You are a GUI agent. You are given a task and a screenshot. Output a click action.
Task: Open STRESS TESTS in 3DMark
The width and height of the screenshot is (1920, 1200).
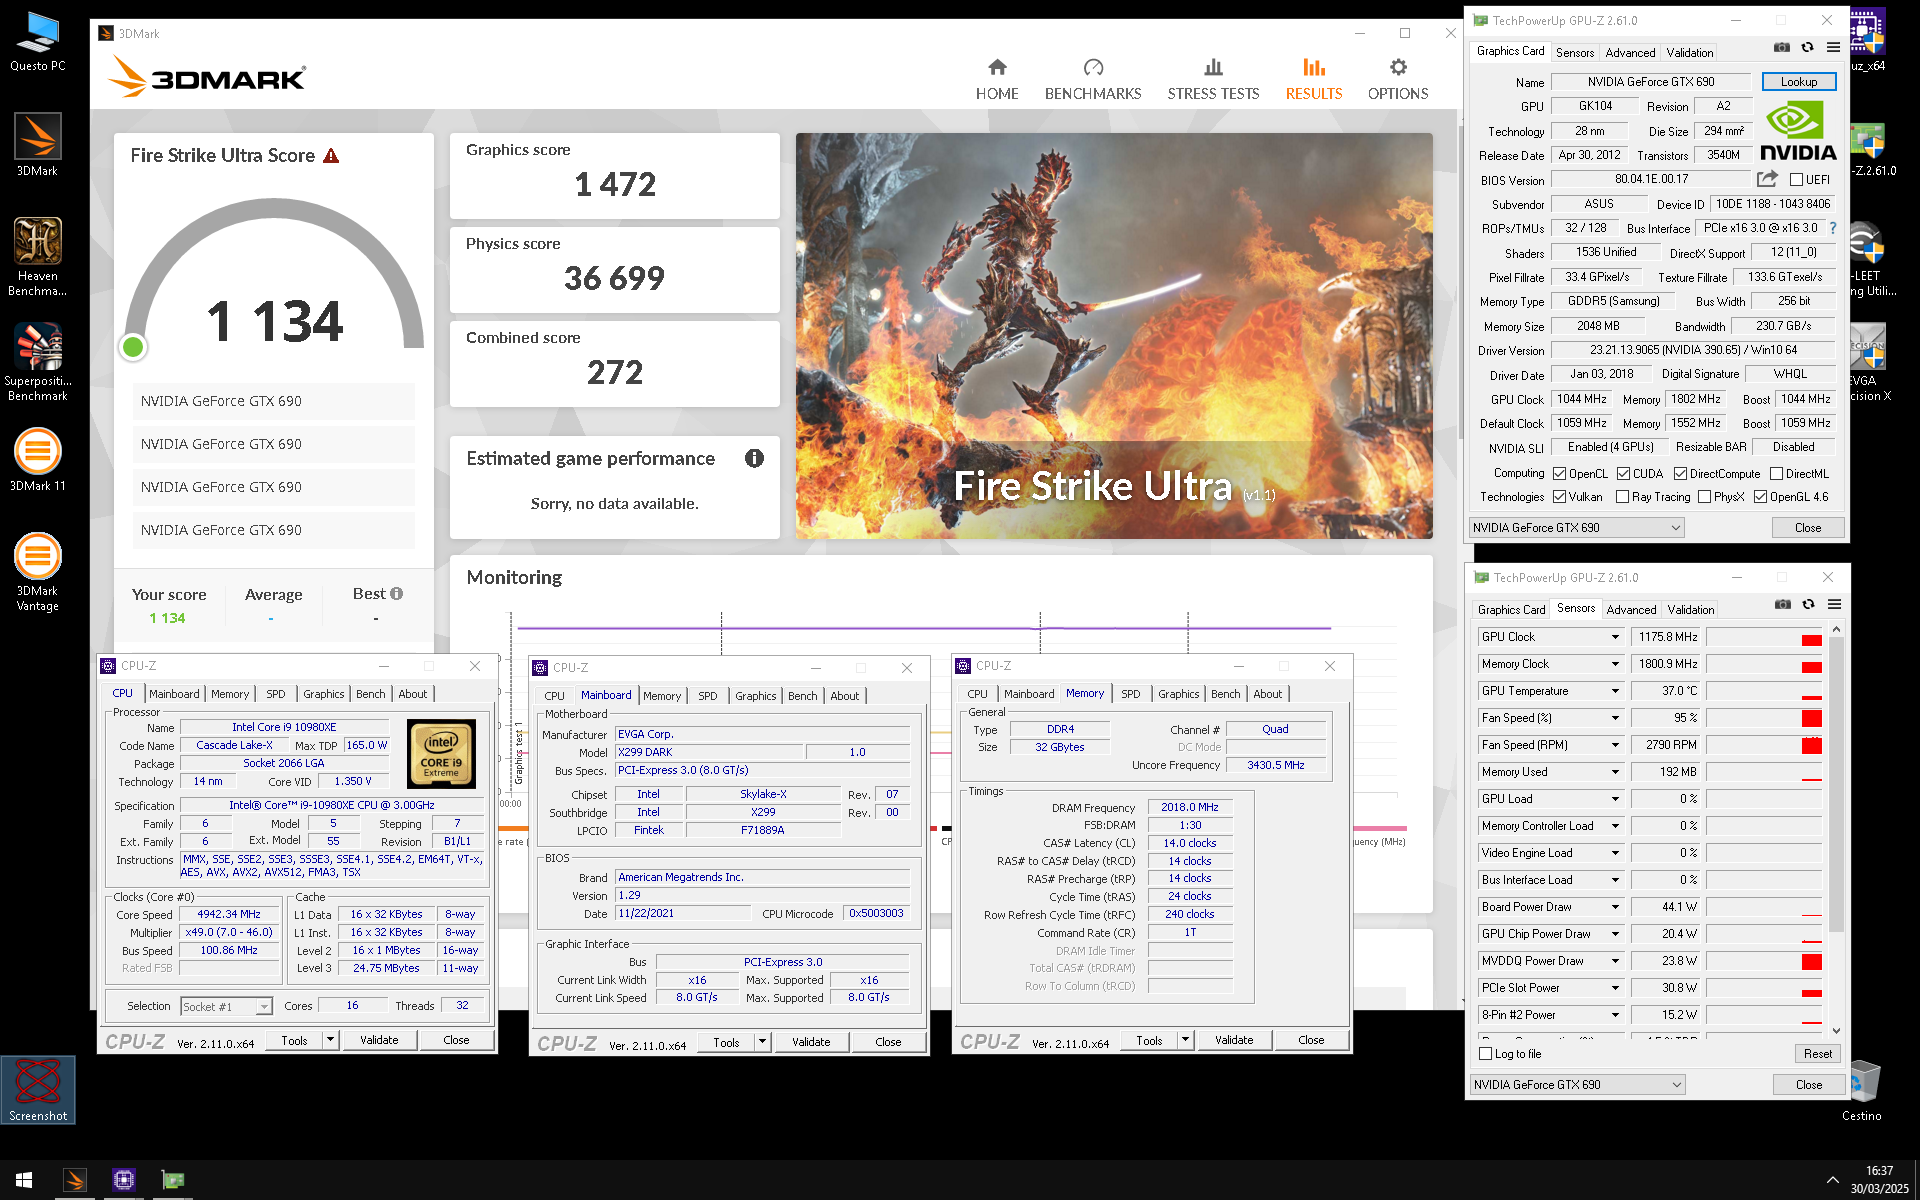coord(1213,79)
